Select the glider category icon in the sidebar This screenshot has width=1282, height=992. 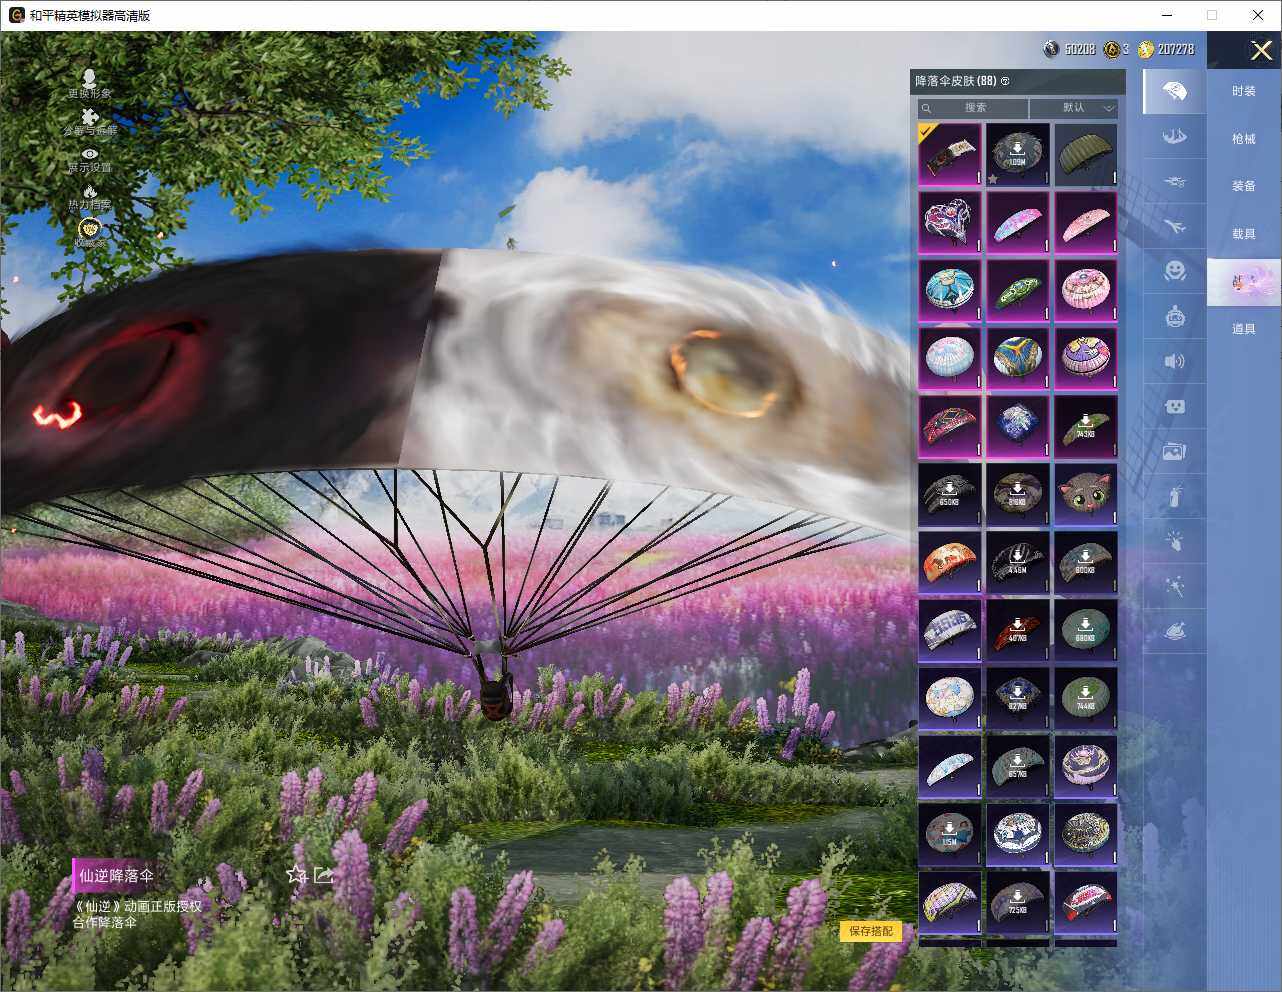coord(1175,136)
